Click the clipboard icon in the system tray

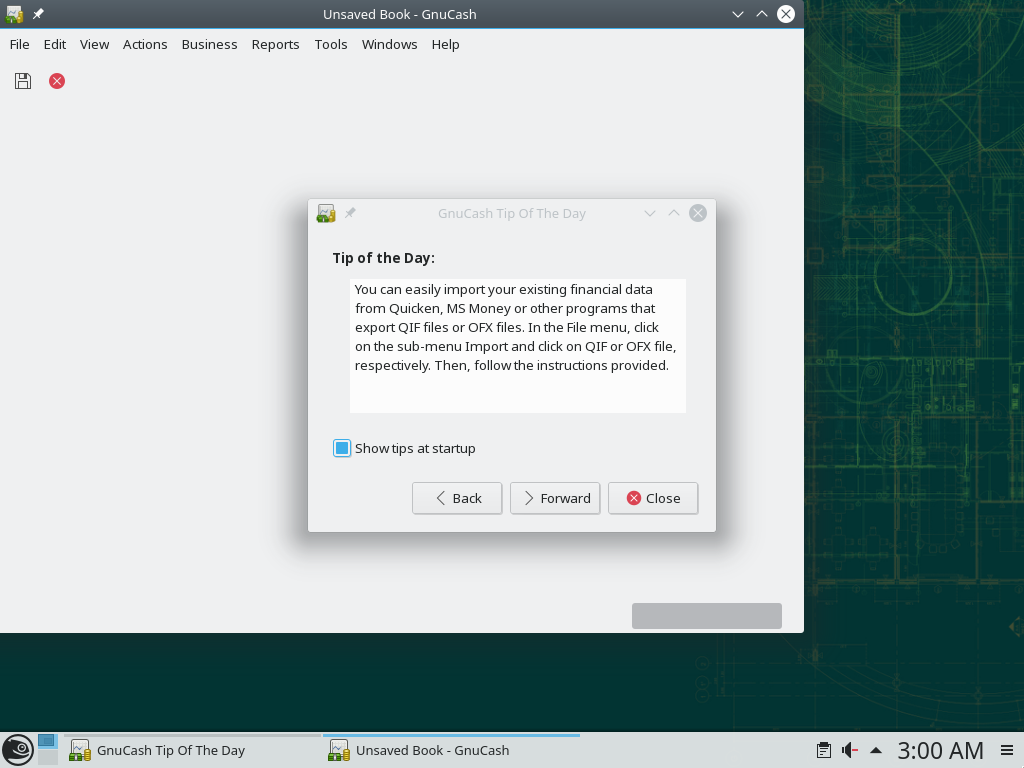tap(823, 750)
